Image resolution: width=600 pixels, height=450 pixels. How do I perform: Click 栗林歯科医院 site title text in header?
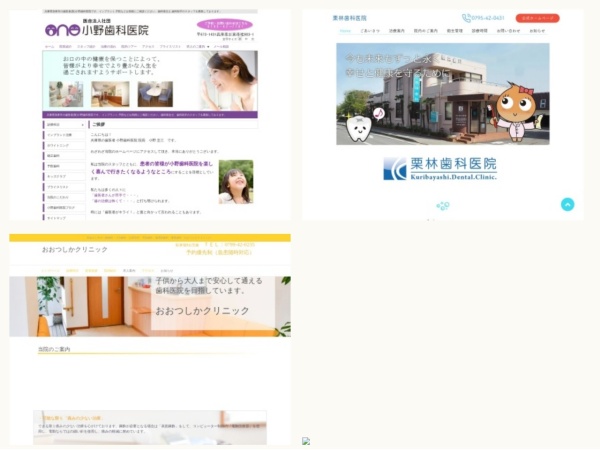click(x=349, y=18)
